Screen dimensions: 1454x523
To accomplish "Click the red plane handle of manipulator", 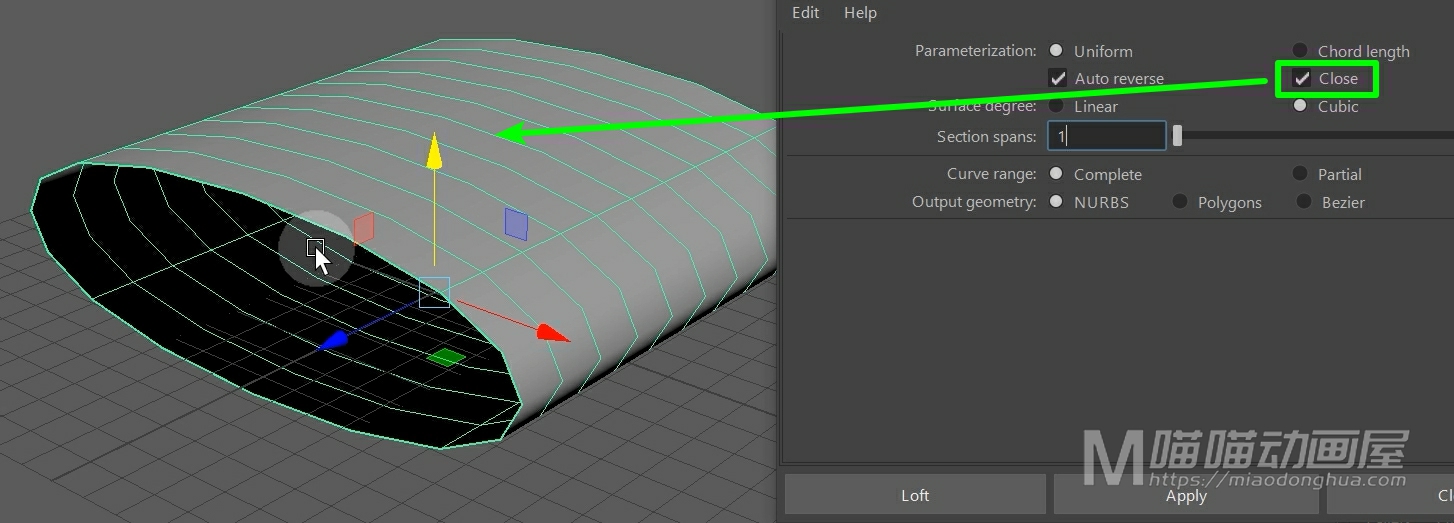I will 364,227.
